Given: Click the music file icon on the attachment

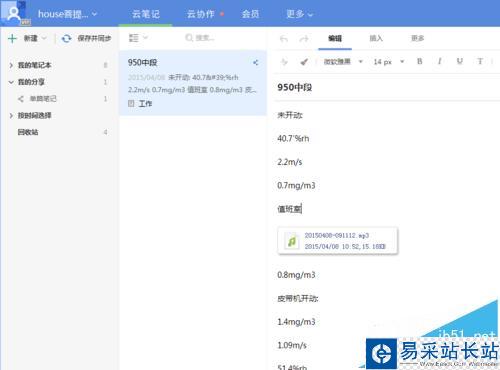Looking at the screenshot, I should coord(292,241).
